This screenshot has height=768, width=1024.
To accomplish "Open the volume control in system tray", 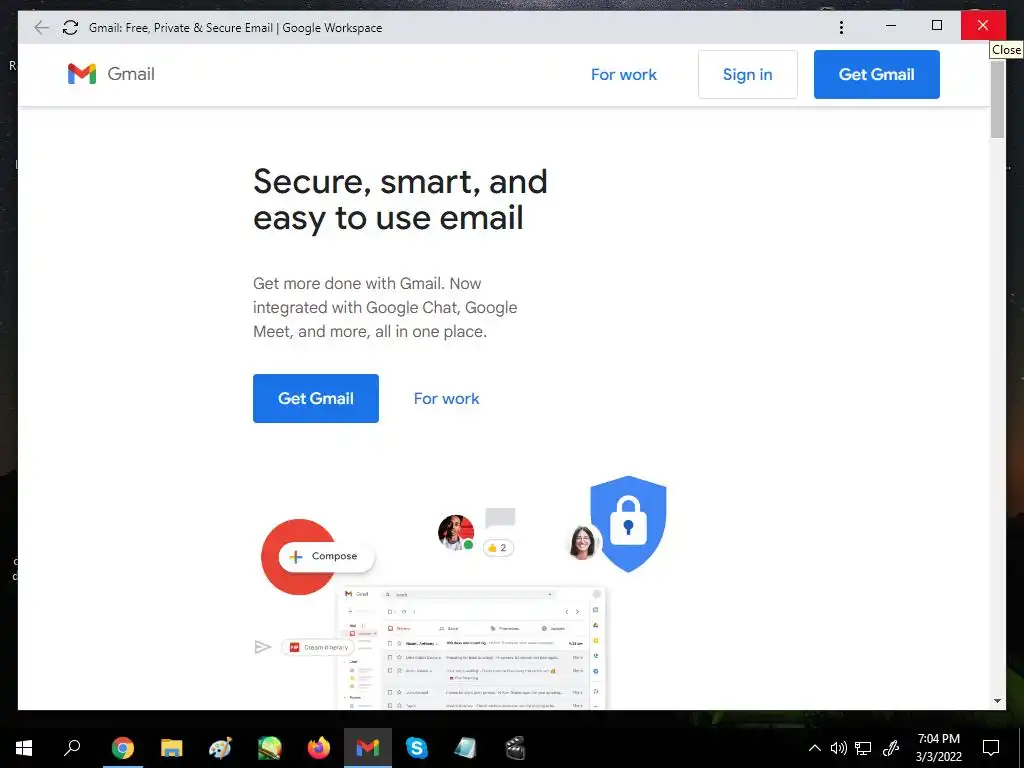I will tap(839, 748).
